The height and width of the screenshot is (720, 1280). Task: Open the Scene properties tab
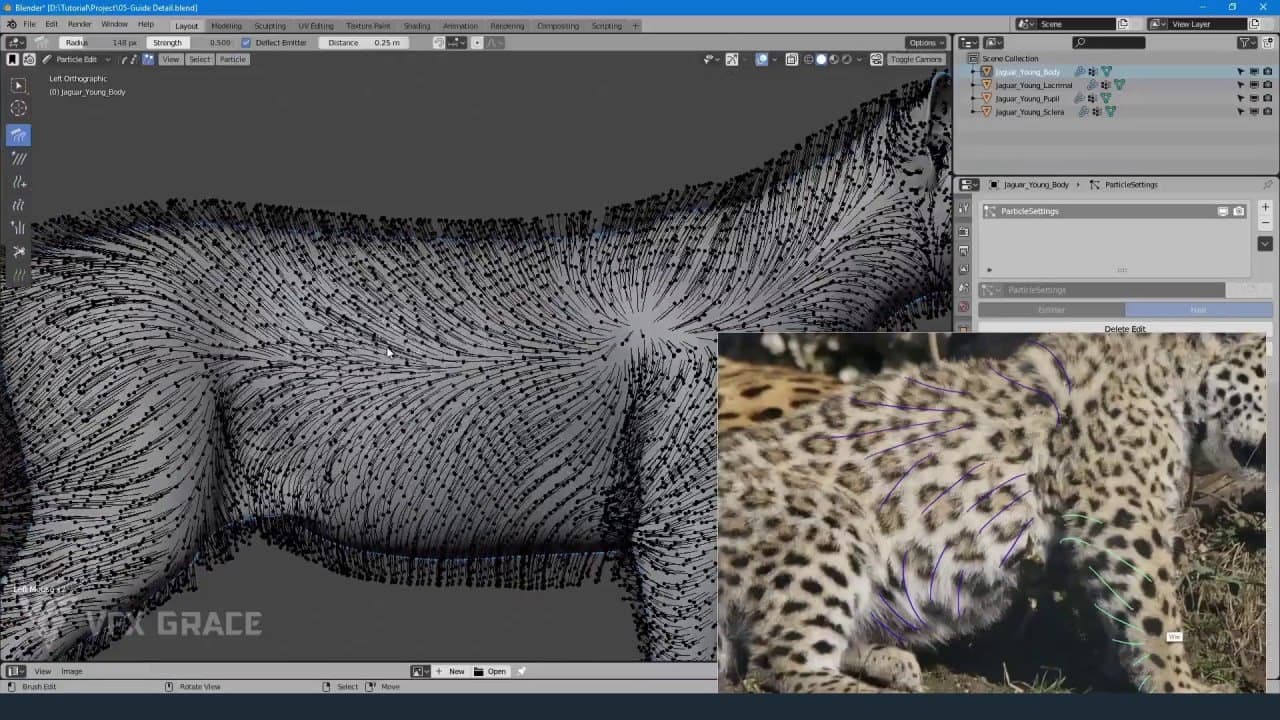click(964, 288)
